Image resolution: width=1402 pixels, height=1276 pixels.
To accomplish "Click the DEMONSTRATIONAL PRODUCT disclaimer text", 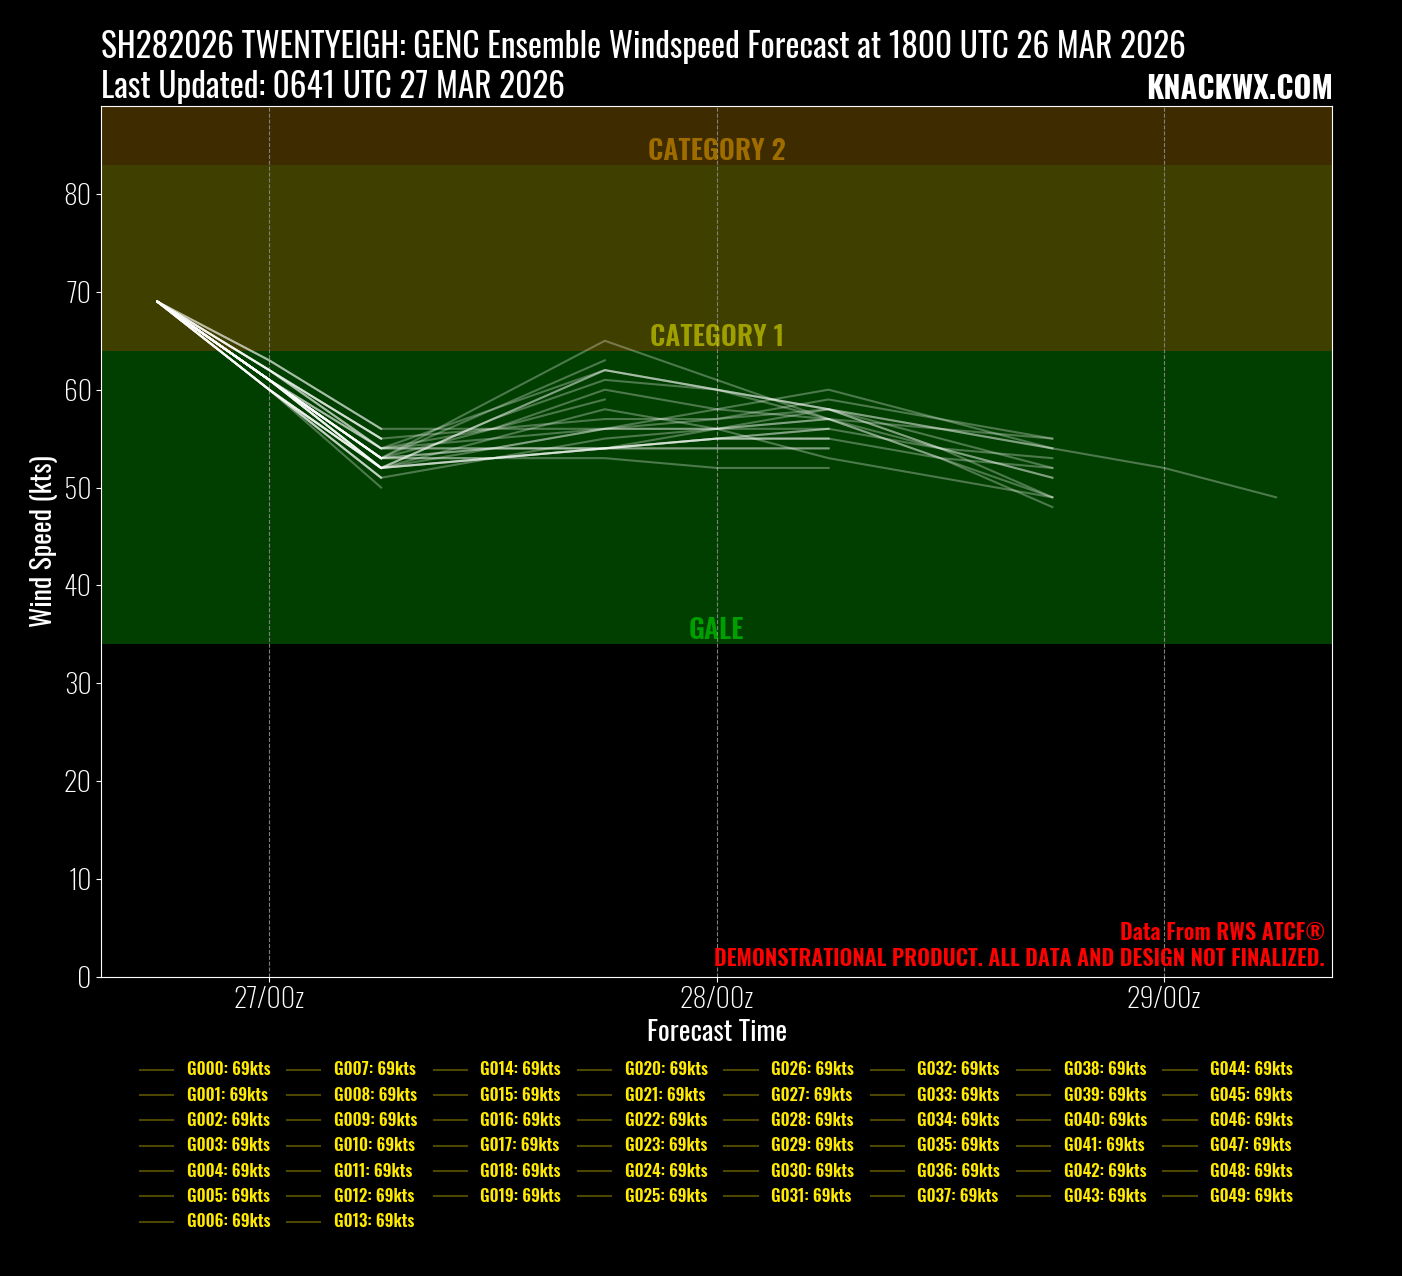I will [x=1018, y=958].
